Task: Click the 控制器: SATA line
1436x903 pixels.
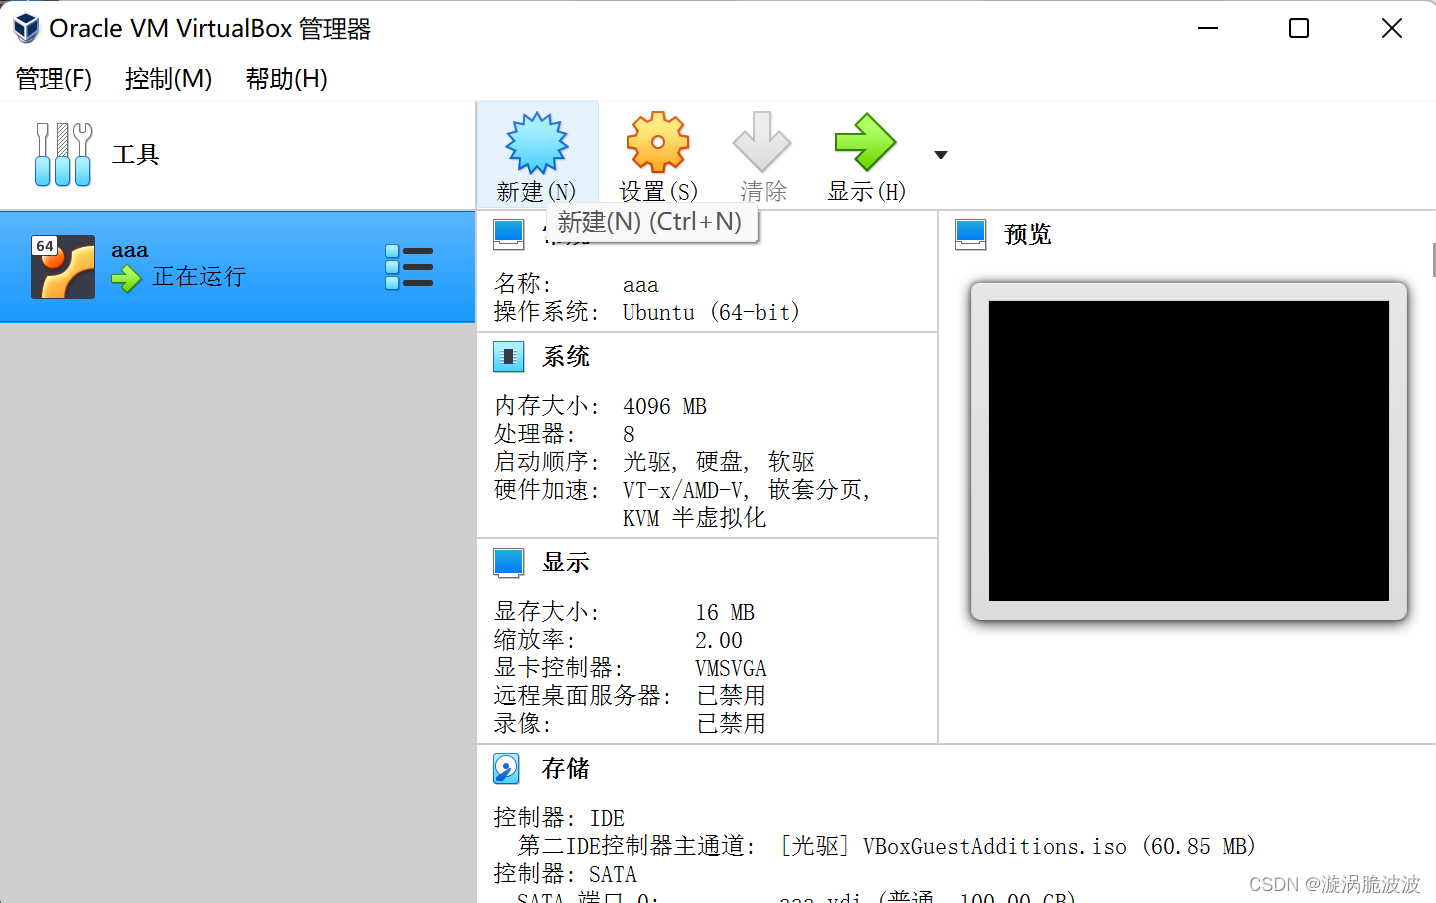Action: pyautogui.click(x=565, y=875)
